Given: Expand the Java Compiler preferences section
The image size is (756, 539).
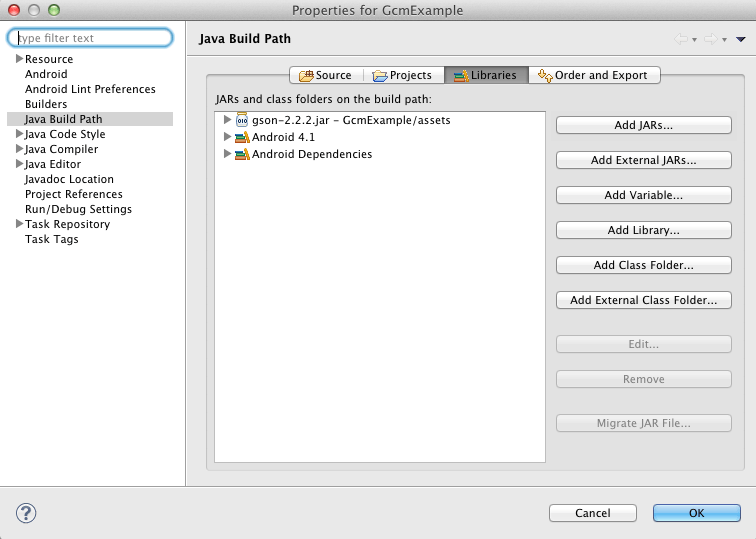Looking at the screenshot, I should pos(19,149).
